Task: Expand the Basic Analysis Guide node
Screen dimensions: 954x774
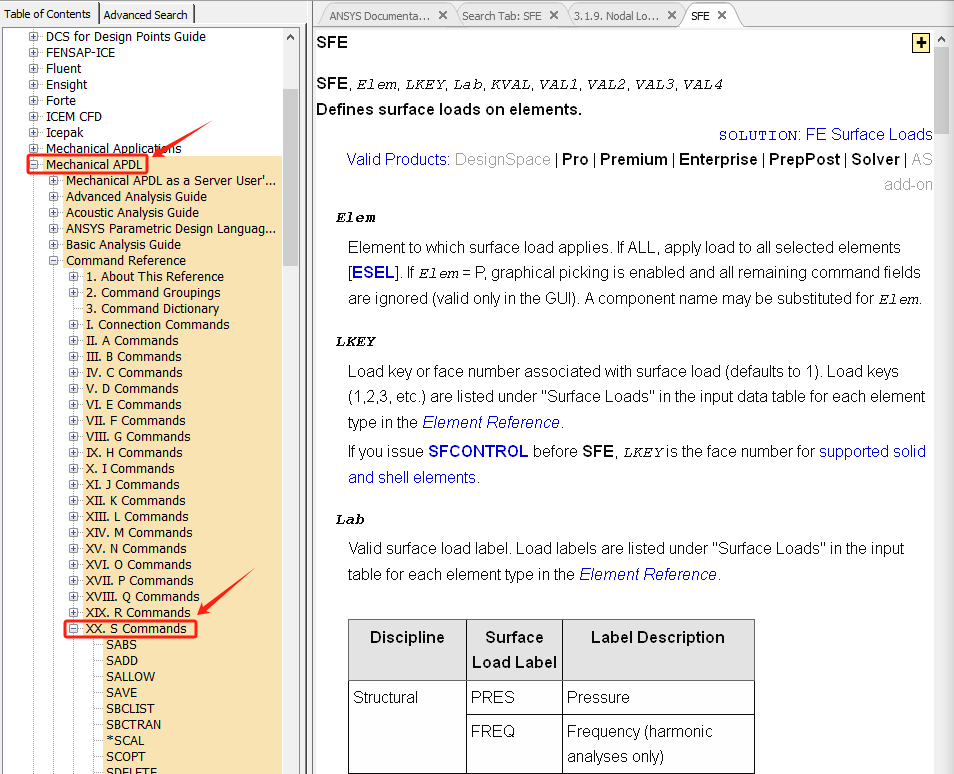Action: coord(54,245)
